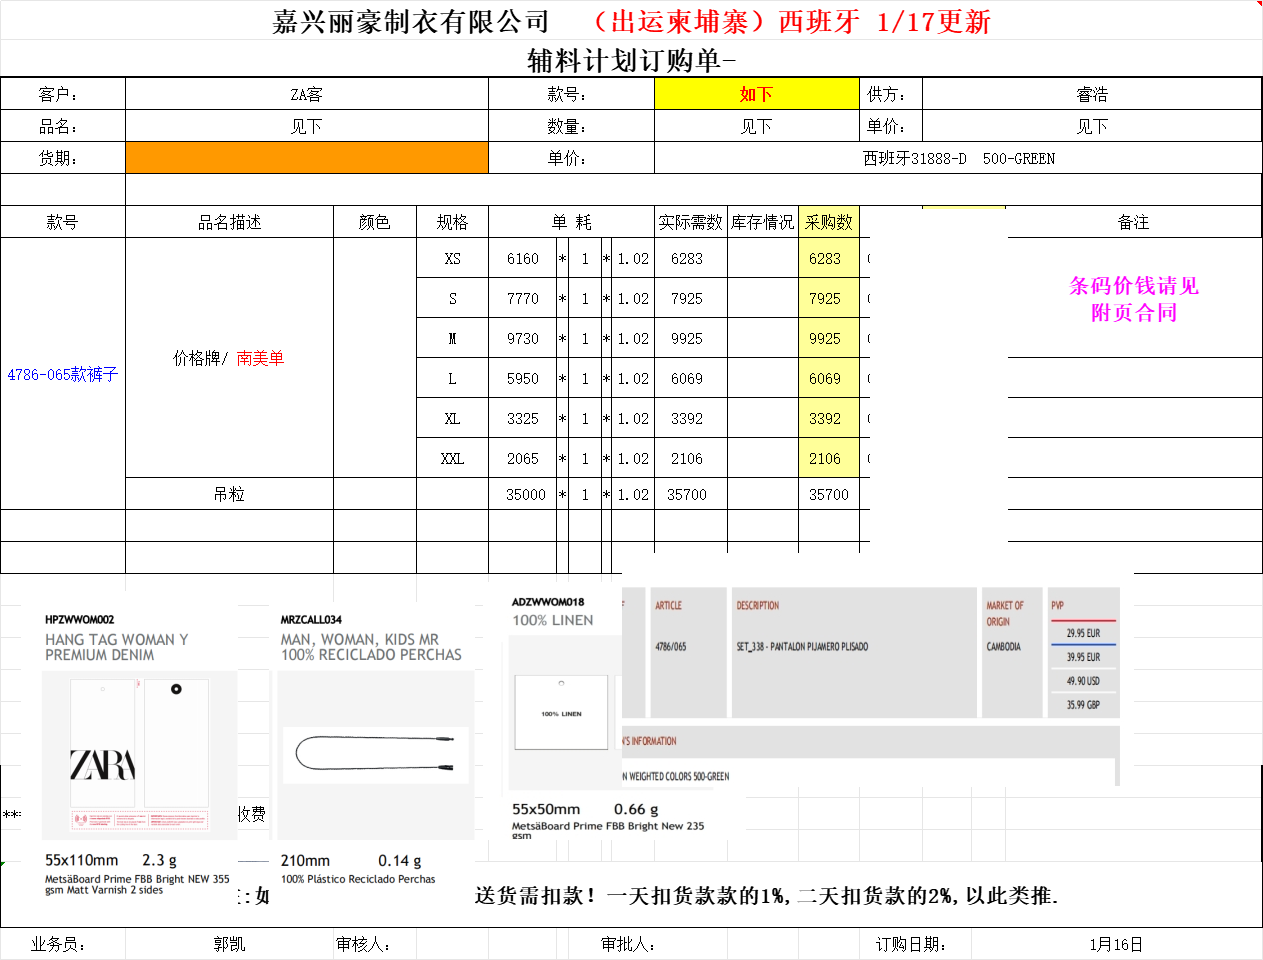Select the black redacted box
The image size is (1263, 960).
[x=938, y=380]
